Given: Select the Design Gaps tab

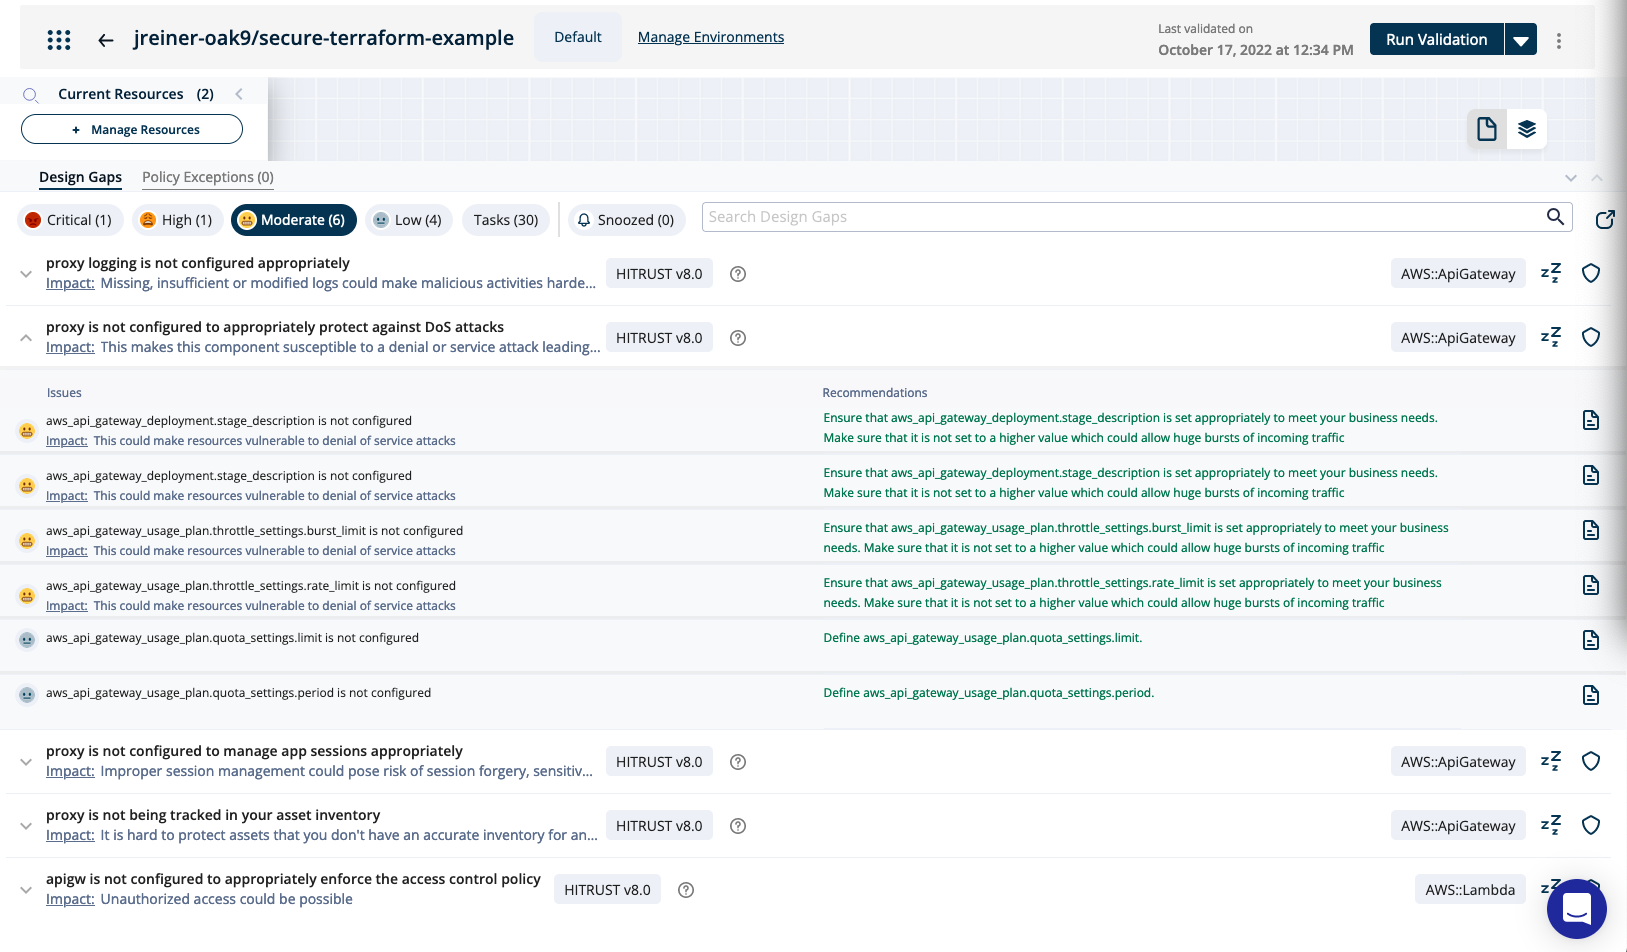Looking at the screenshot, I should [x=80, y=178].
